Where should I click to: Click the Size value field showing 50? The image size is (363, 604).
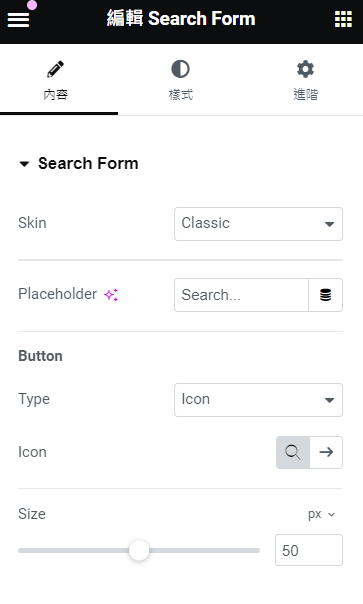click(x=309, y=550)
